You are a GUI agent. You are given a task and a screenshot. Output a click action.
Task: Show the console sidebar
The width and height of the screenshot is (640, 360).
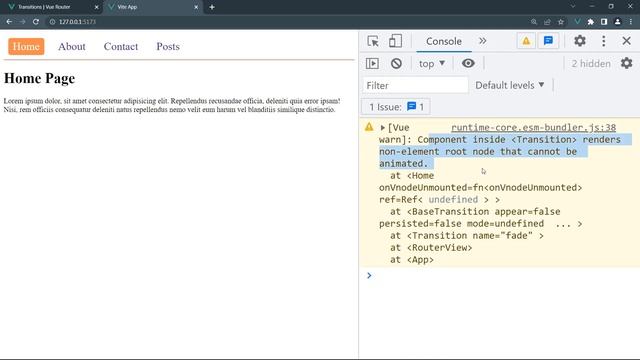(x=372, y=63)
